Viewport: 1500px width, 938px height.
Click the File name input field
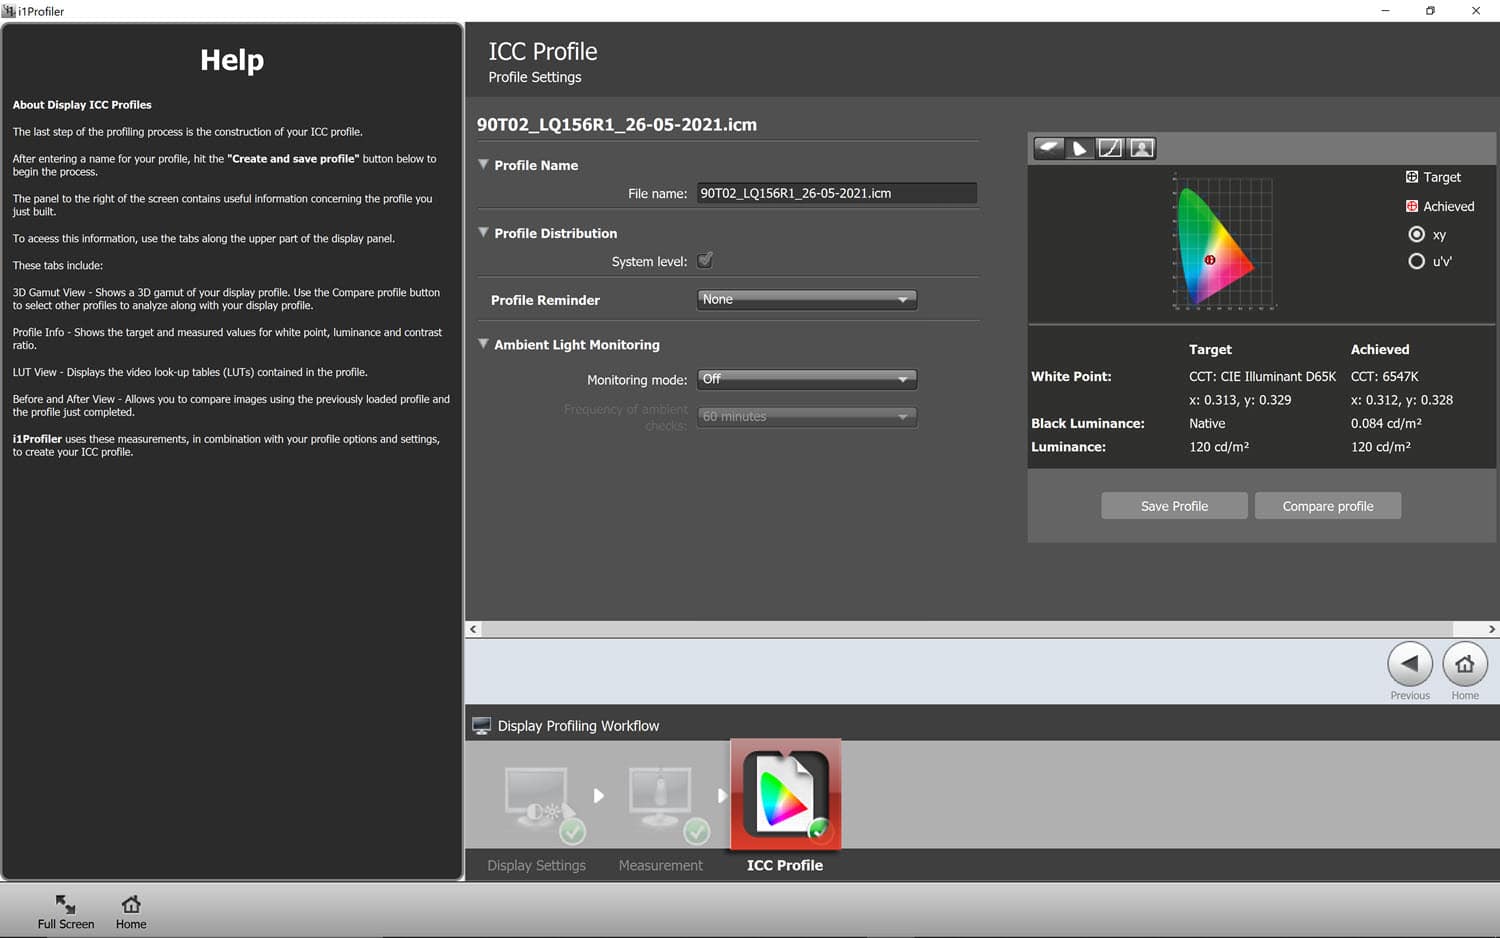pos(837,193)
